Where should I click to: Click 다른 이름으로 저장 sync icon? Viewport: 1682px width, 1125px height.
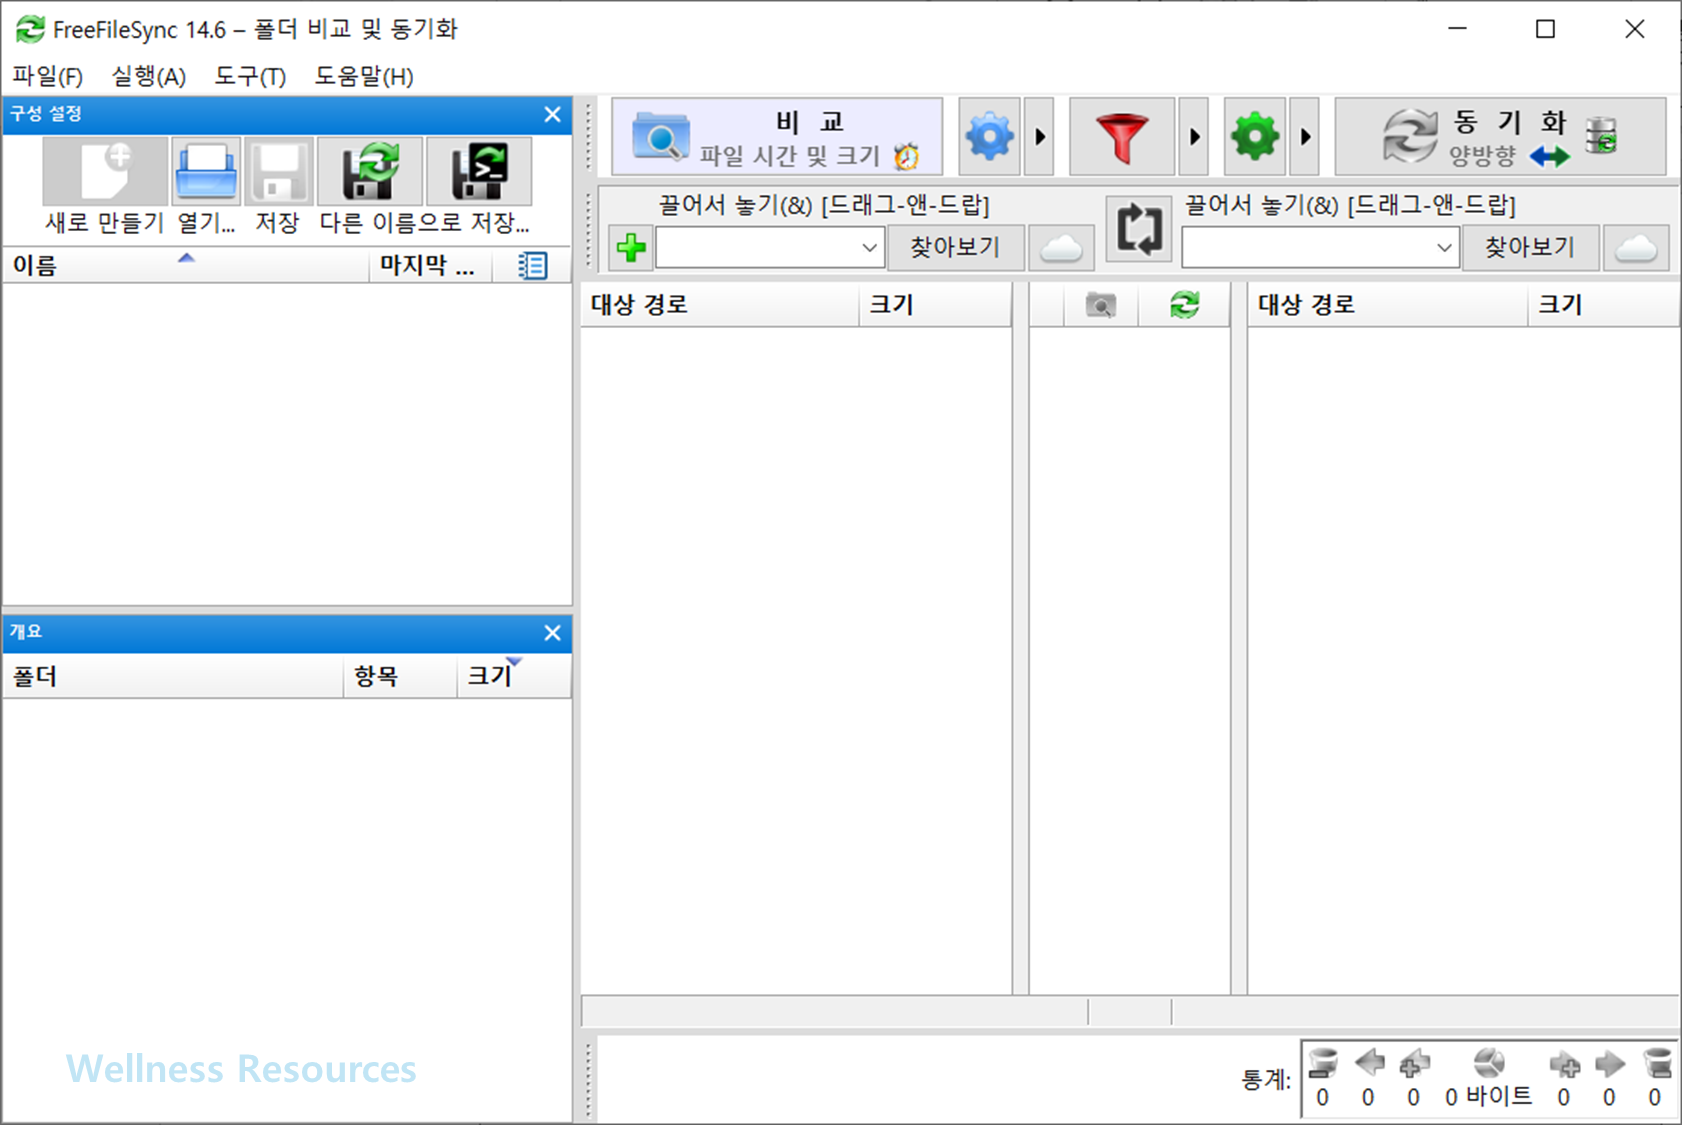370,172
